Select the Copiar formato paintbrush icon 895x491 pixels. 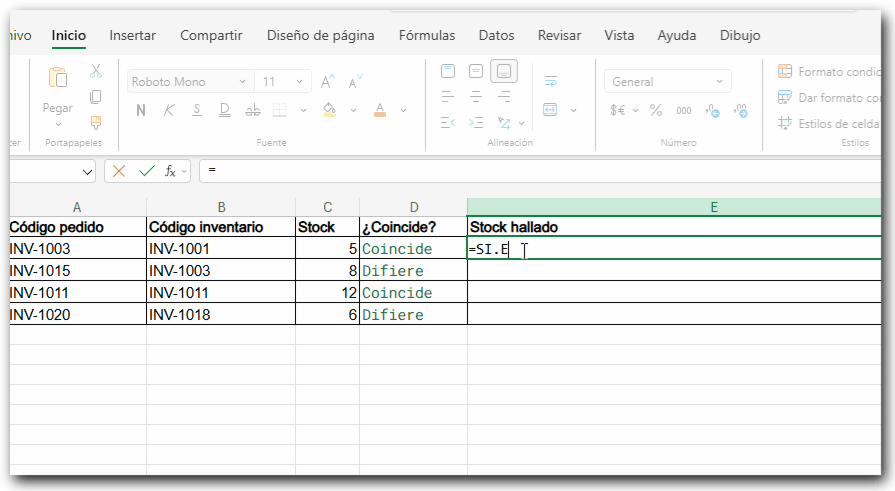[96, 122]
